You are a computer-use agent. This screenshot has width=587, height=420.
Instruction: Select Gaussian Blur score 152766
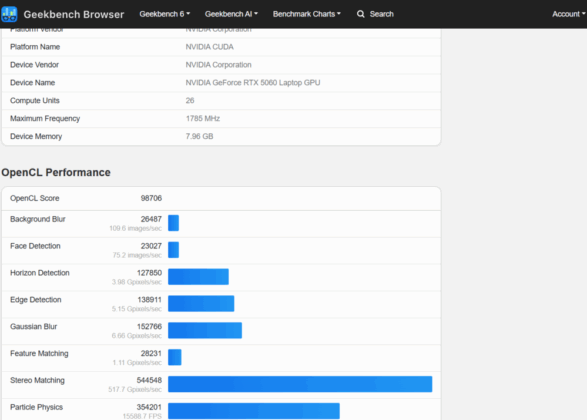[x=149, y=327]
